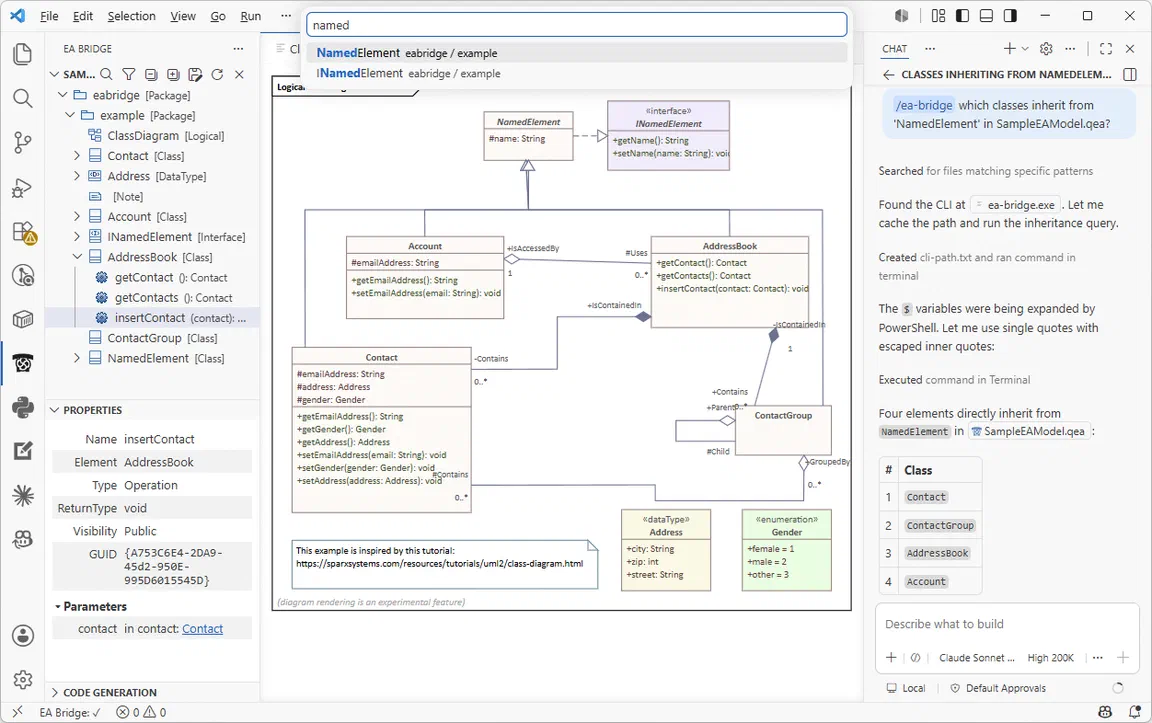Open the File menu
Viewport: 1152px width, 723px height.
[49, 16]
